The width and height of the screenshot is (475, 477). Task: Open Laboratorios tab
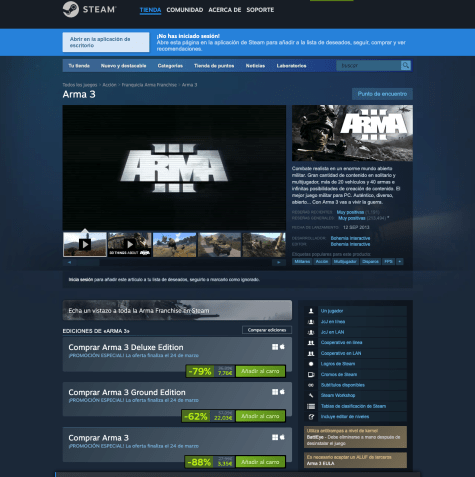pyautogui.click(x=291, y=66)
